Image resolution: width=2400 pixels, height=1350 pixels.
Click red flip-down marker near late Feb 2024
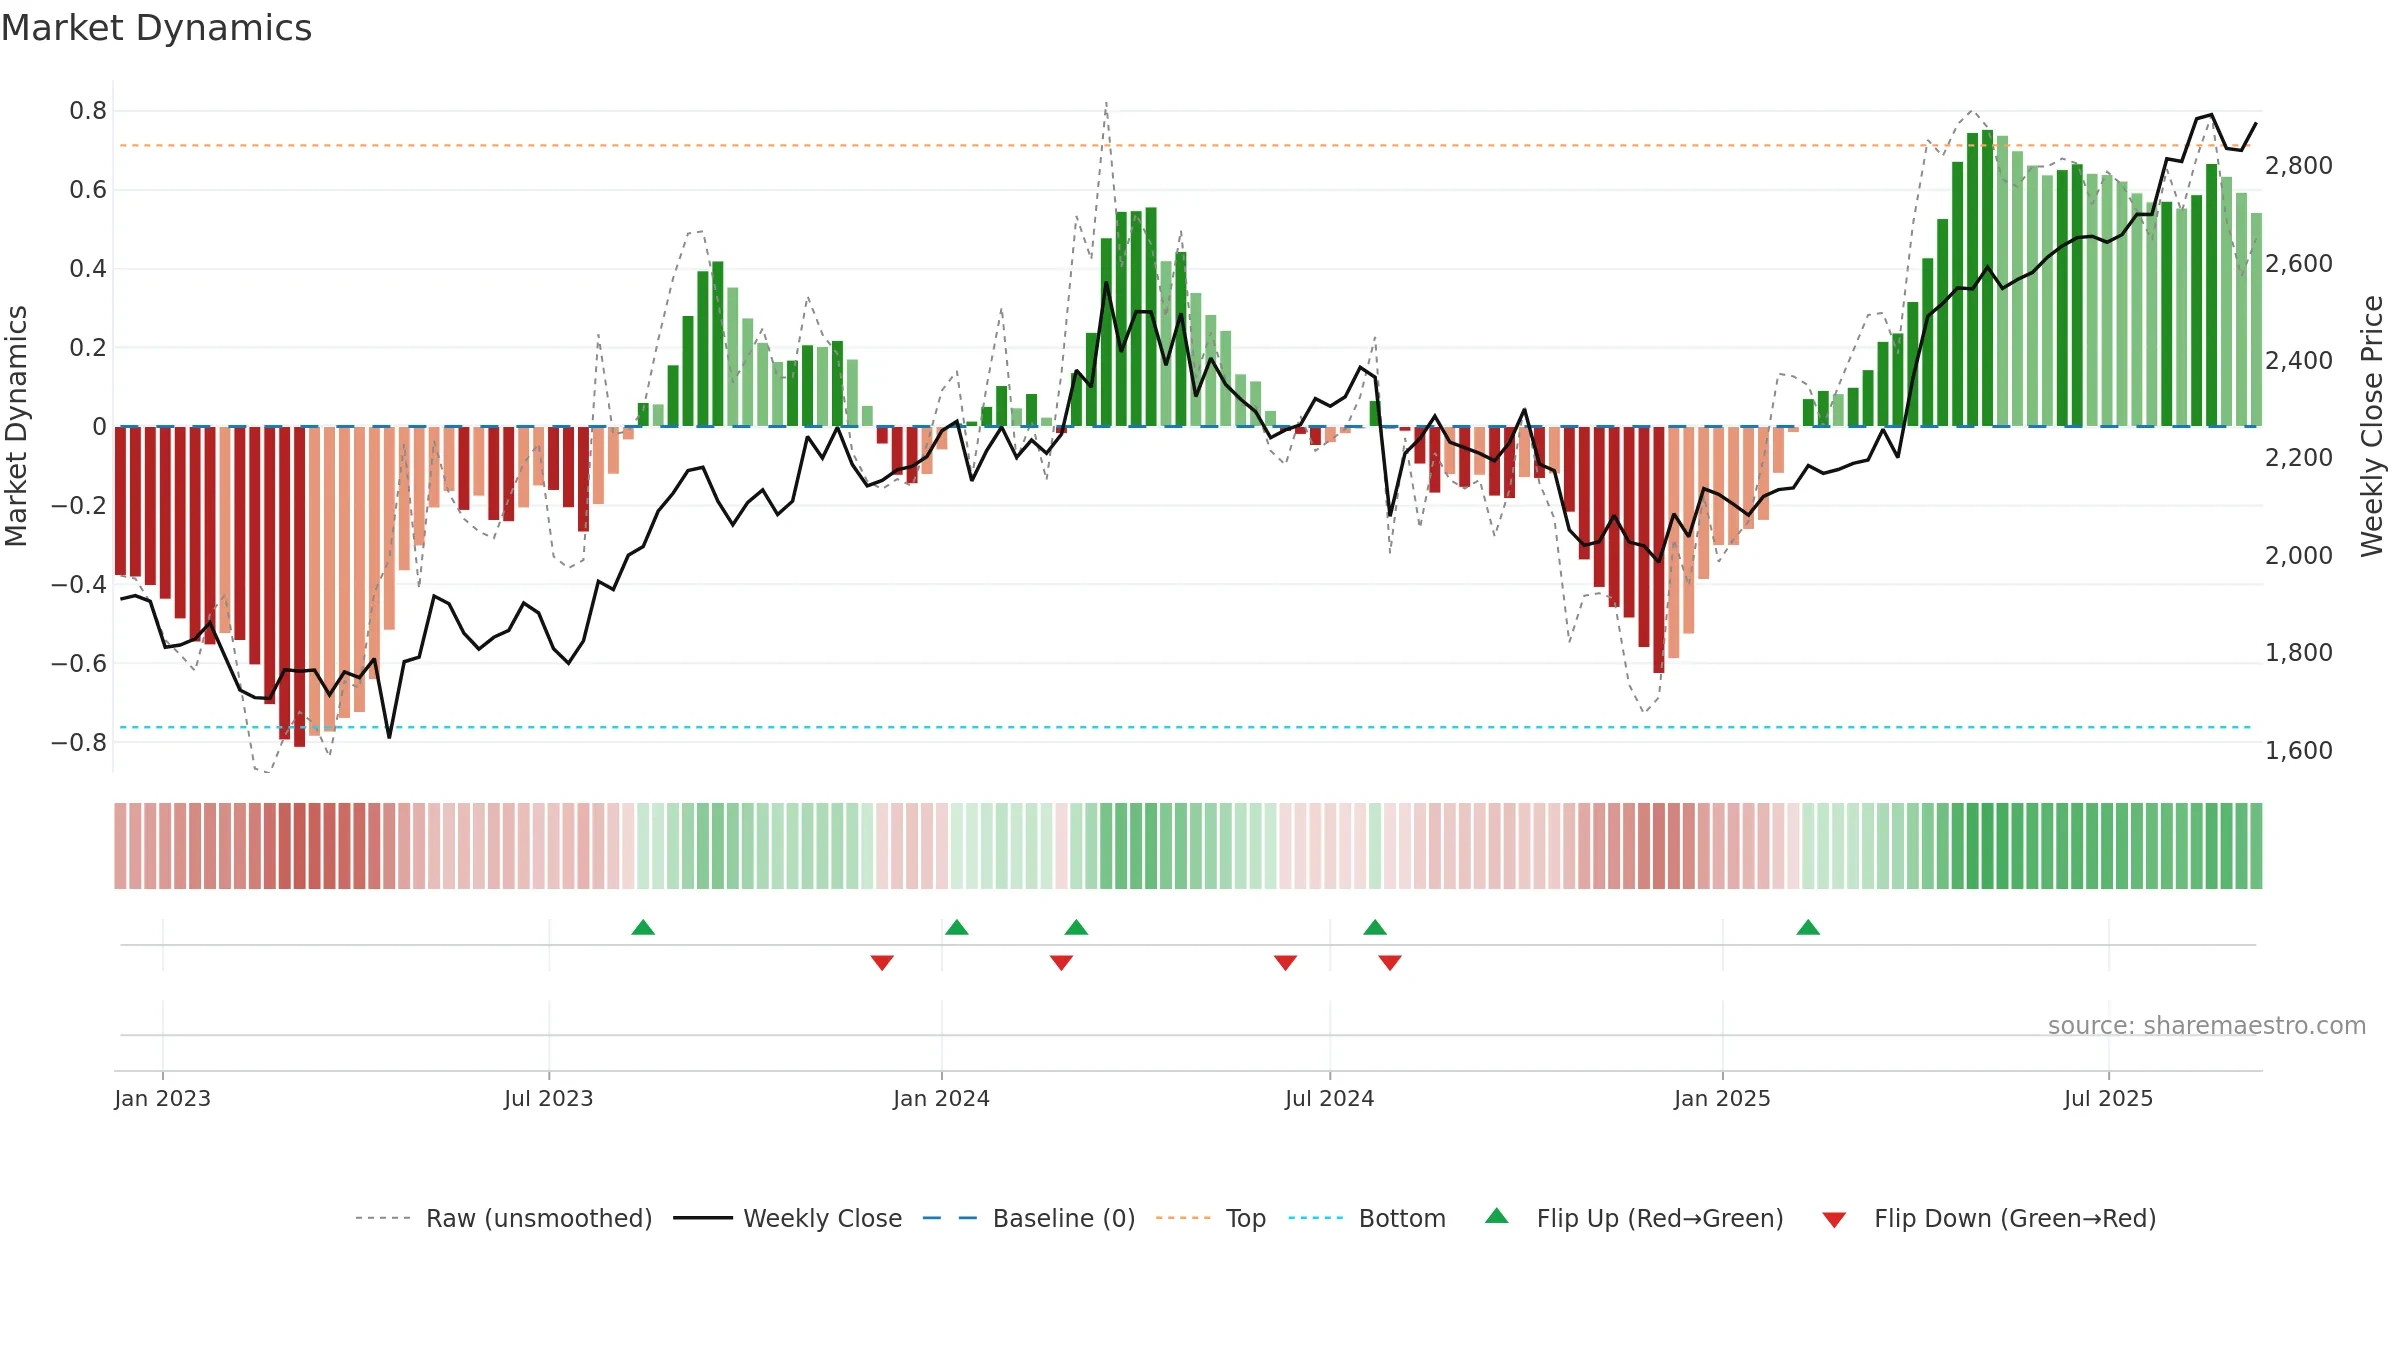point(1061,962)
